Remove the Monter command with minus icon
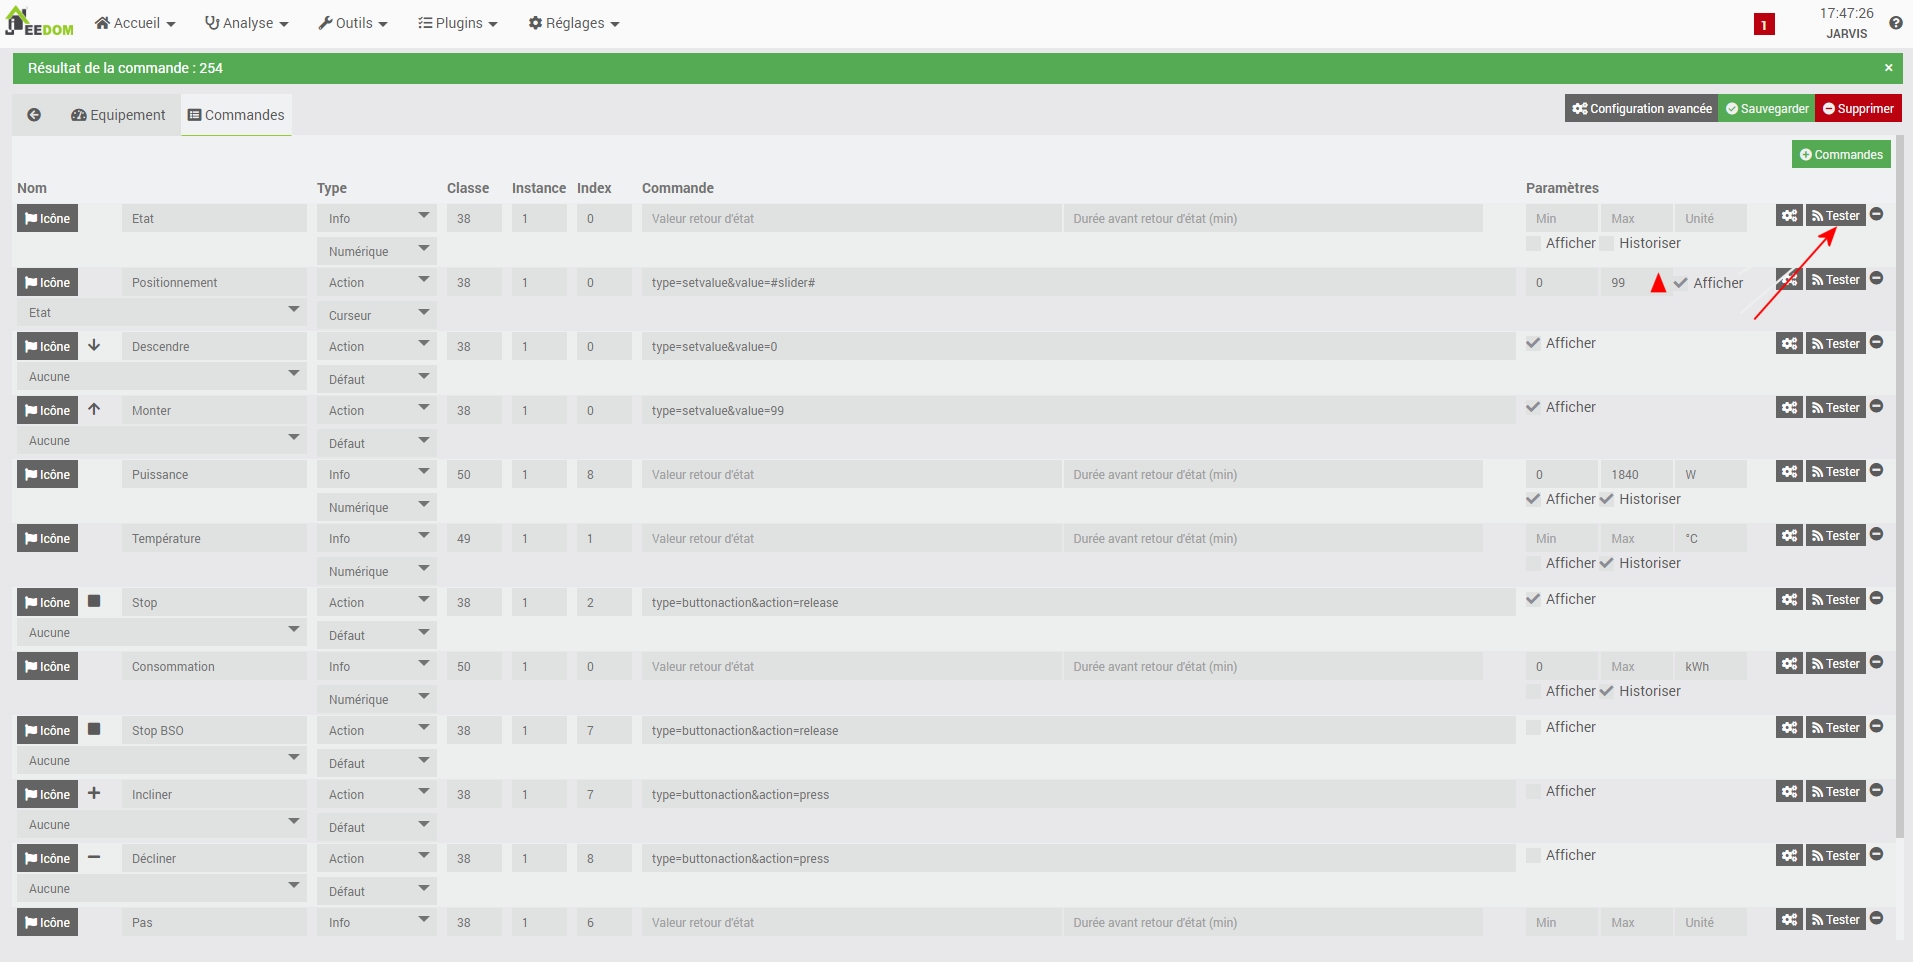Image resolution: width=1913 pixels, height=962 pixels. pyautogui.click(x=1876, y=406)
